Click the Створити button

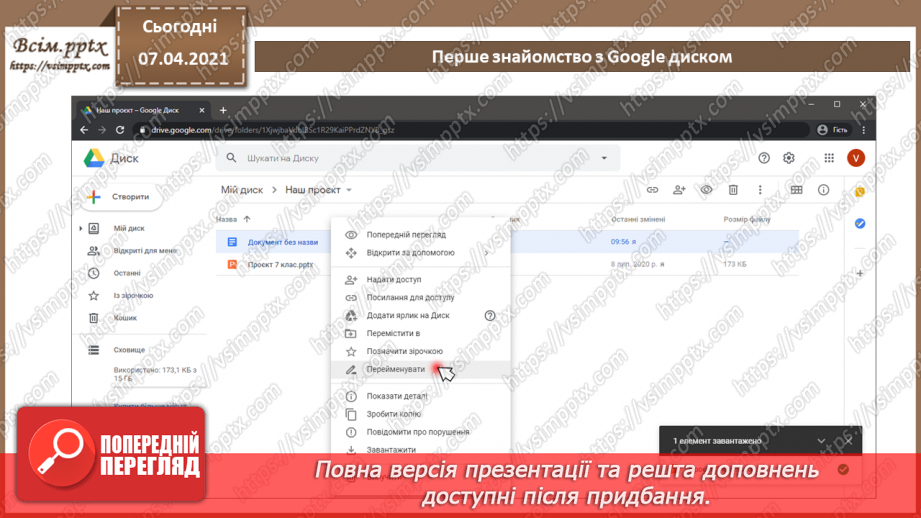121,197
